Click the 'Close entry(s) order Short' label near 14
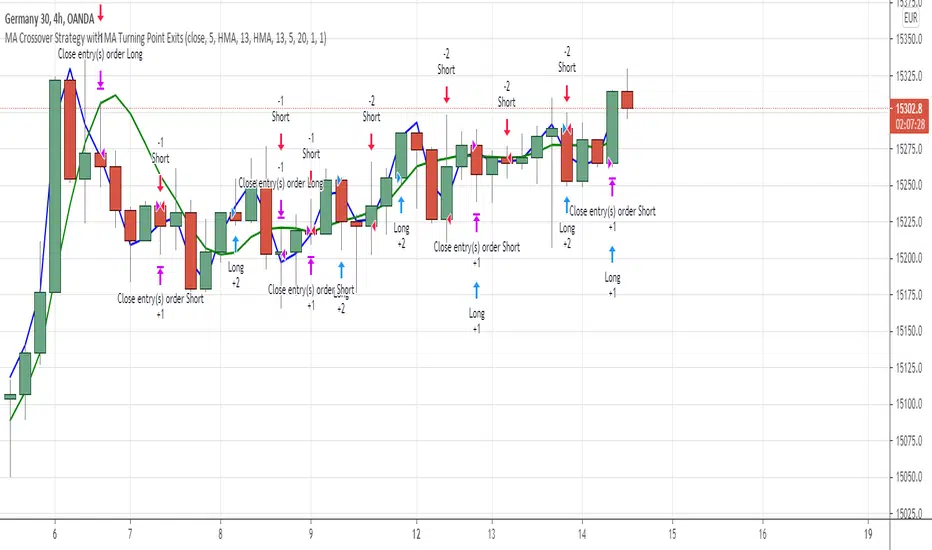 tap(612, 211)
